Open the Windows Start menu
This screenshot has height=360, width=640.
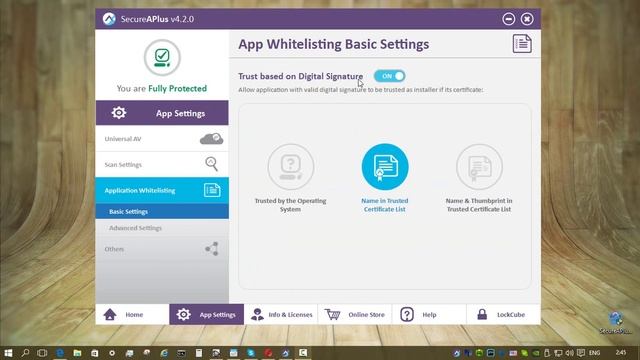pos(8,353)
